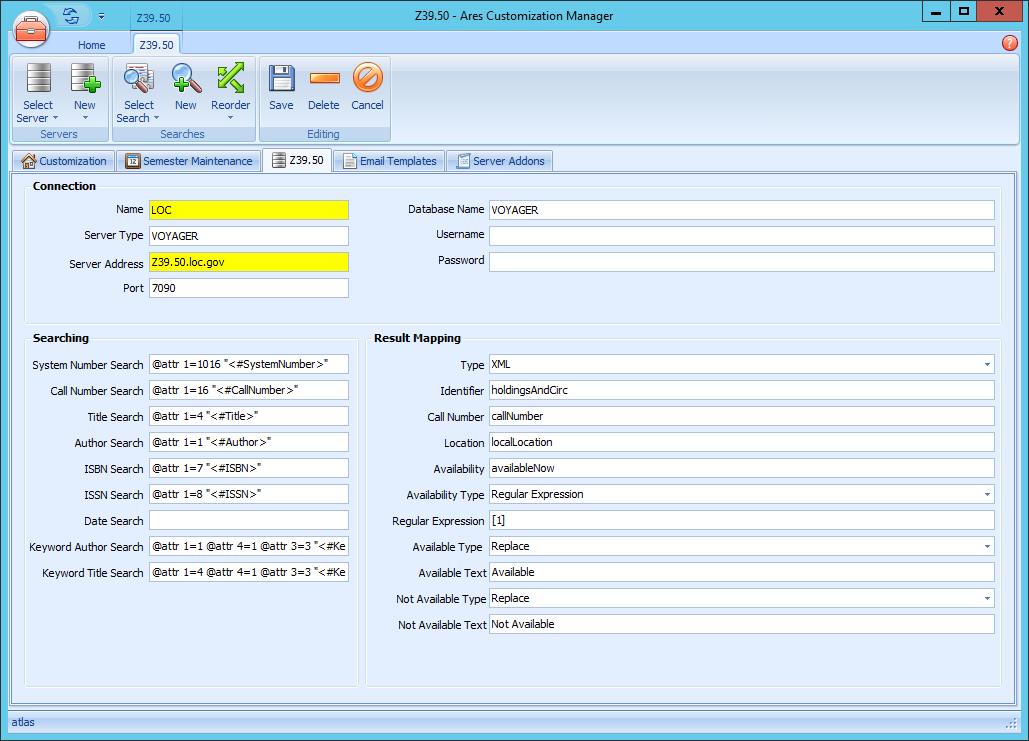Open the Server Addons tab
Viewport: 1029px width, 741px height.
click(499, 160)
